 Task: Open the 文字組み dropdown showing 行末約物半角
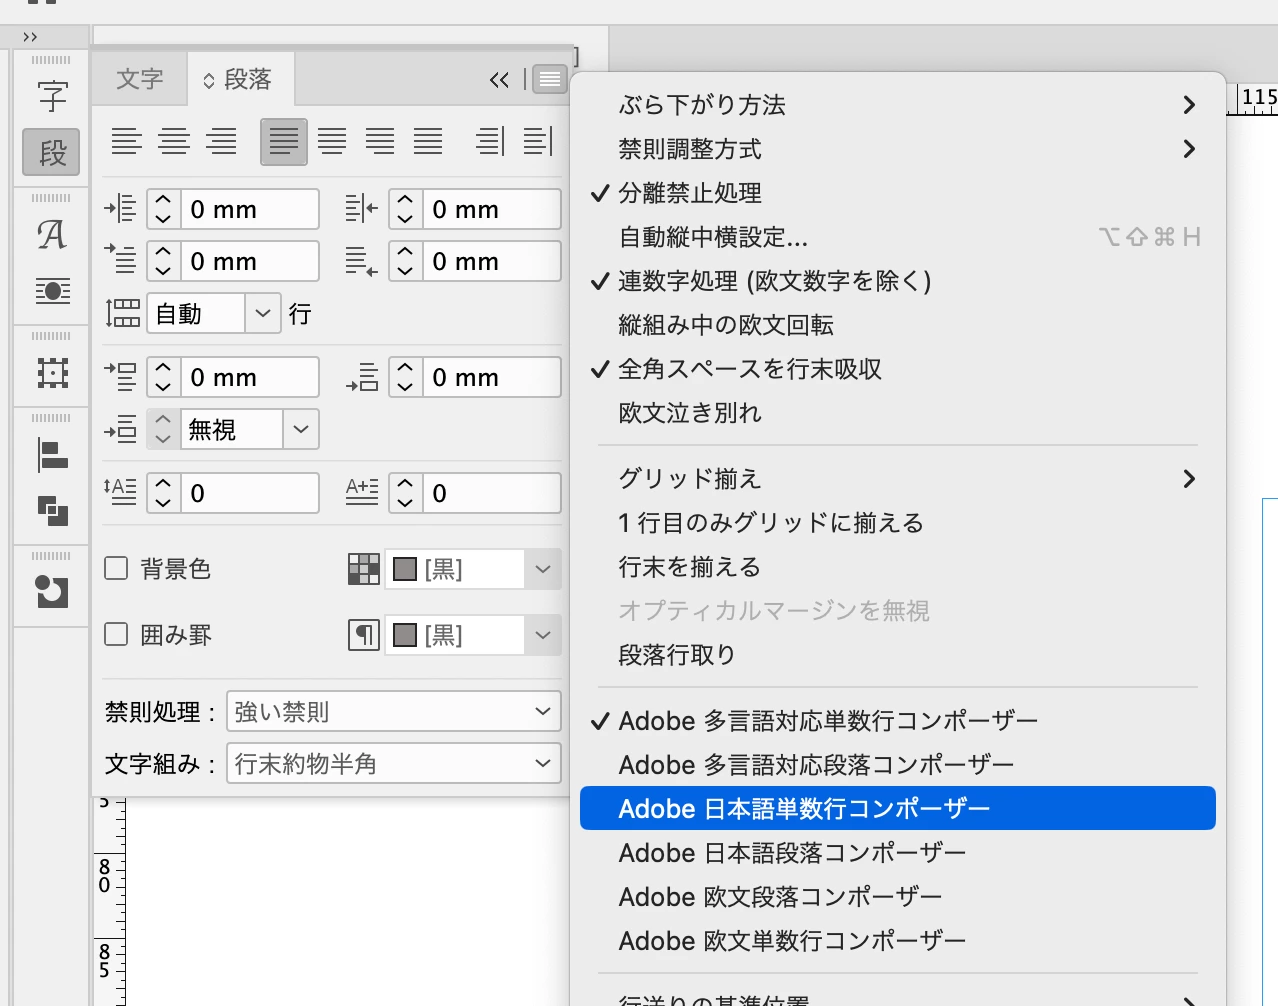pyautogui.click(x=393, y=763)
